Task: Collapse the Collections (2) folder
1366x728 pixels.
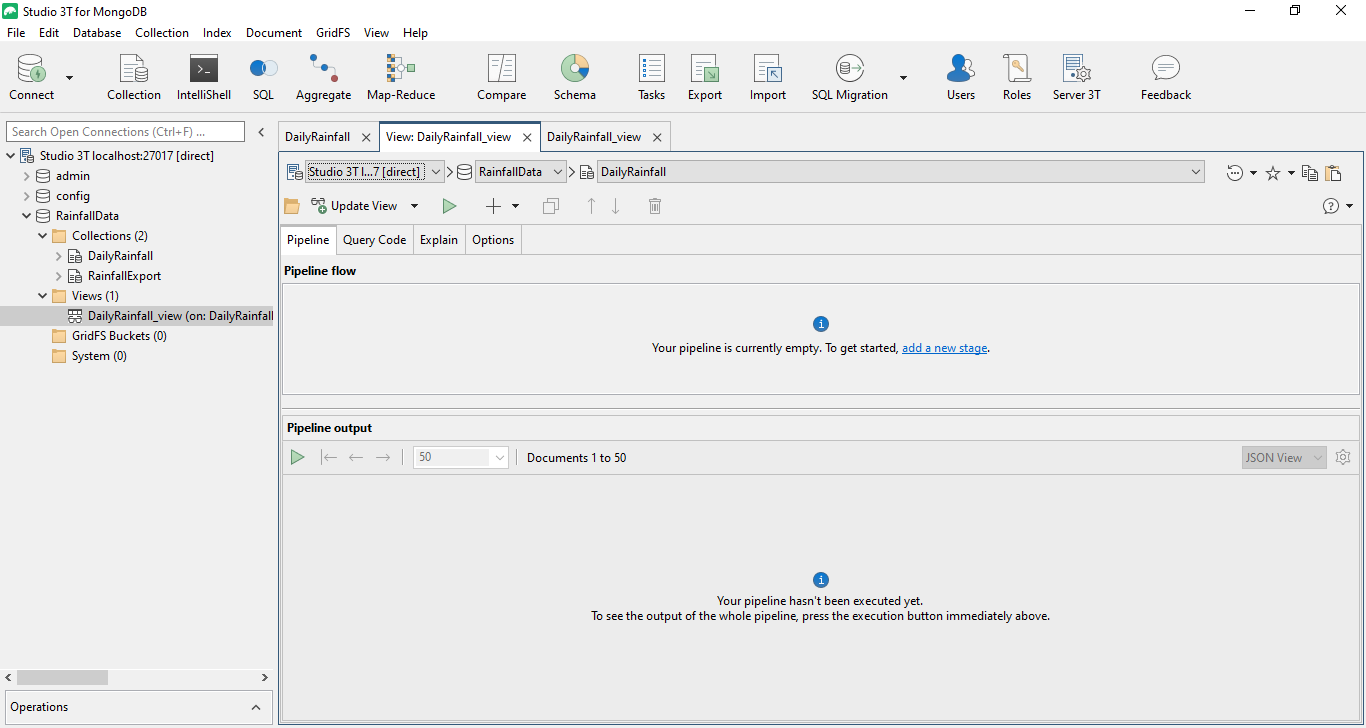Action: [x=42, y=235]
